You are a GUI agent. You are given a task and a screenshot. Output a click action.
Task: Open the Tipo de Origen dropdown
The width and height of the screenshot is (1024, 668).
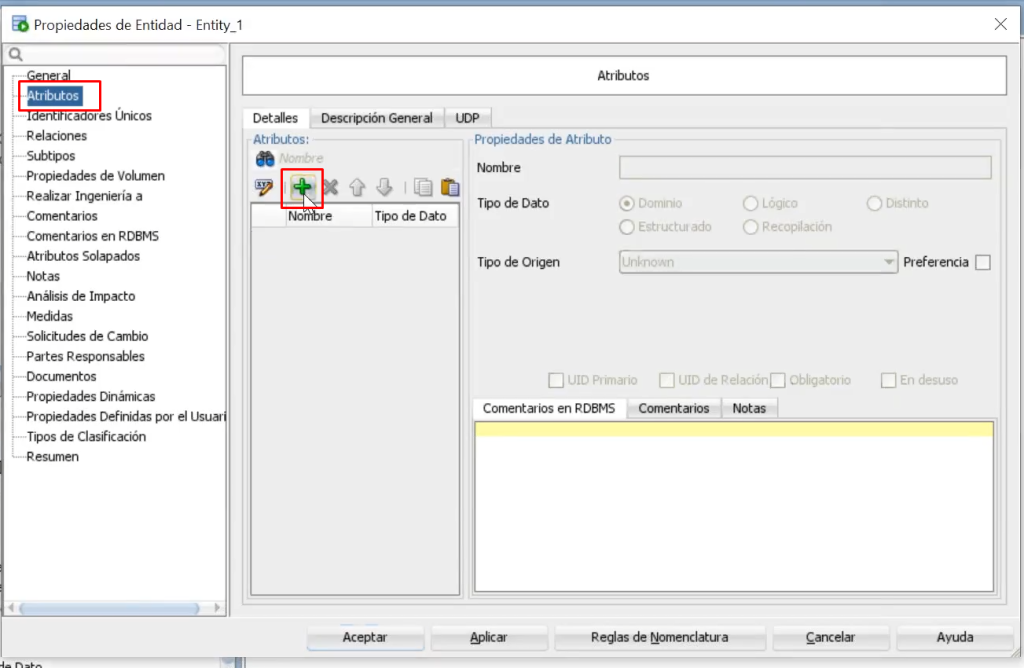pos(758,262)
